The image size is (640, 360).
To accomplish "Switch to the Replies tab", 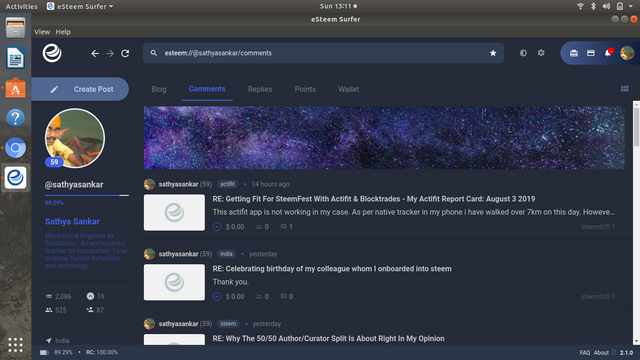I will 260,89.
